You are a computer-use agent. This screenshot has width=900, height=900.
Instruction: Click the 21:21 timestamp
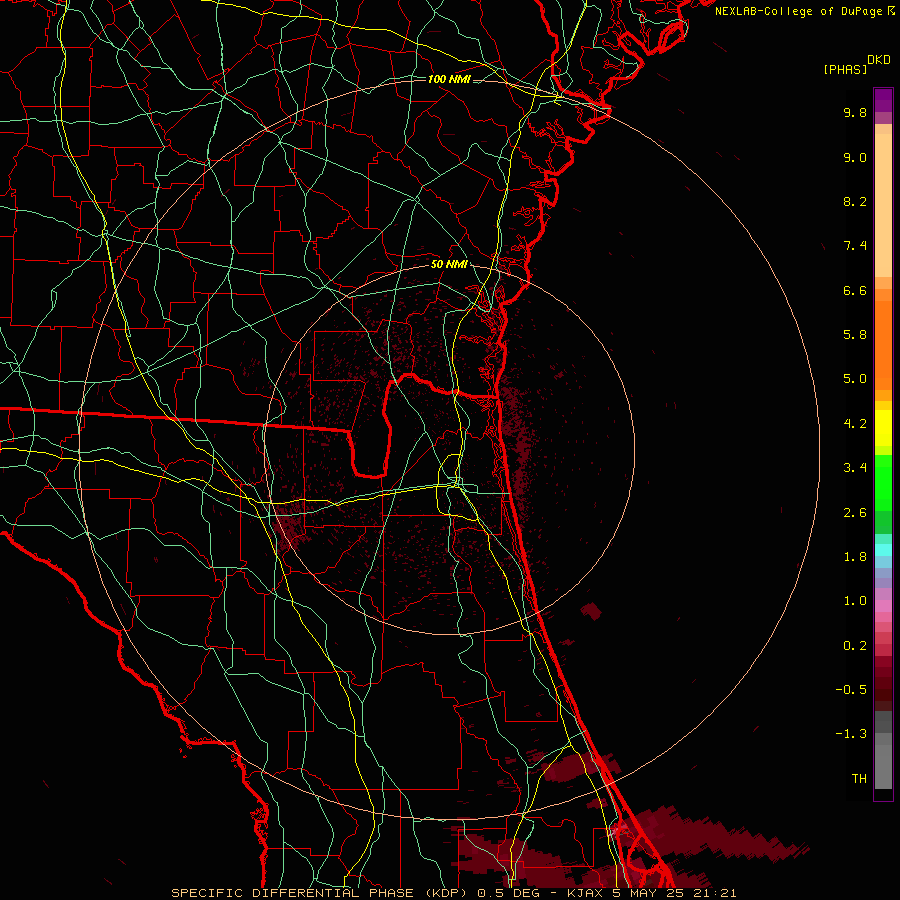[717, 893]
